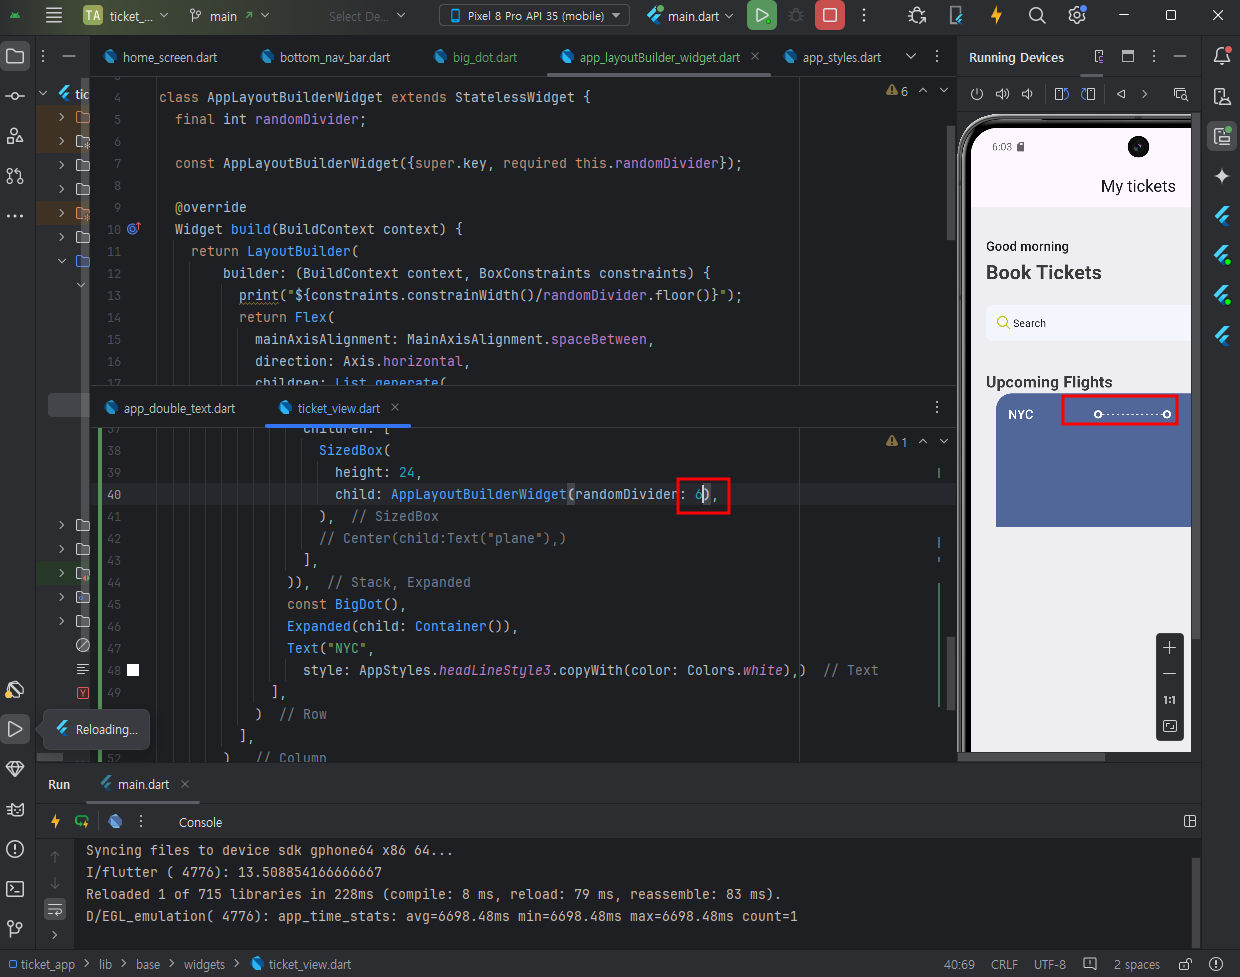1240x977 pixels.
Task: Show more tool windows ellipsis
Action: pyautogui.click(x=15, y=216)
